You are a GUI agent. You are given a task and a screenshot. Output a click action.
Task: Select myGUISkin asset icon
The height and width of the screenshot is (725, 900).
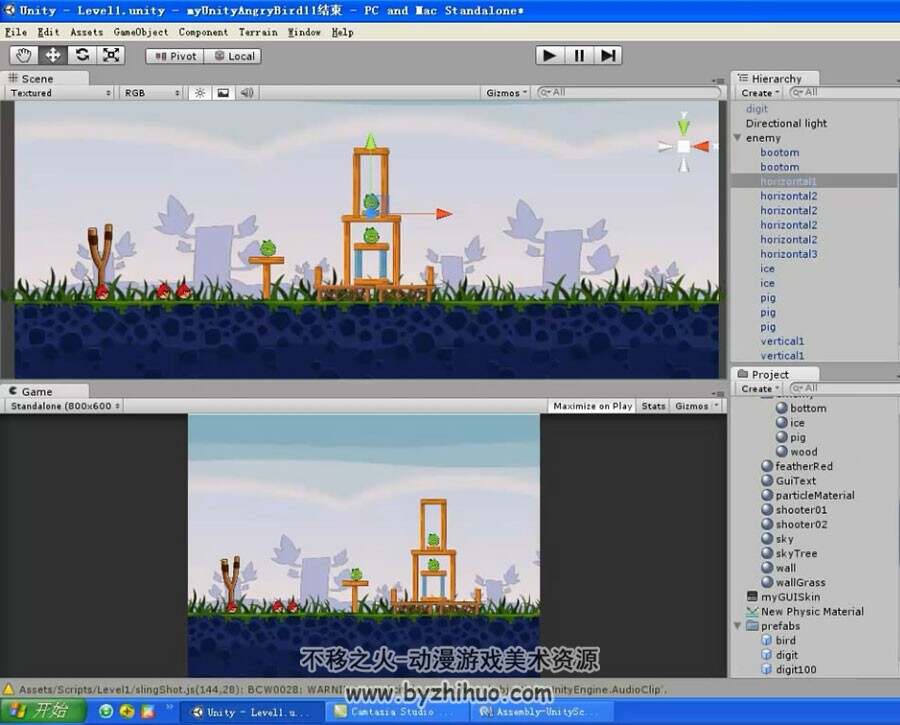click(x=752, y=596)
